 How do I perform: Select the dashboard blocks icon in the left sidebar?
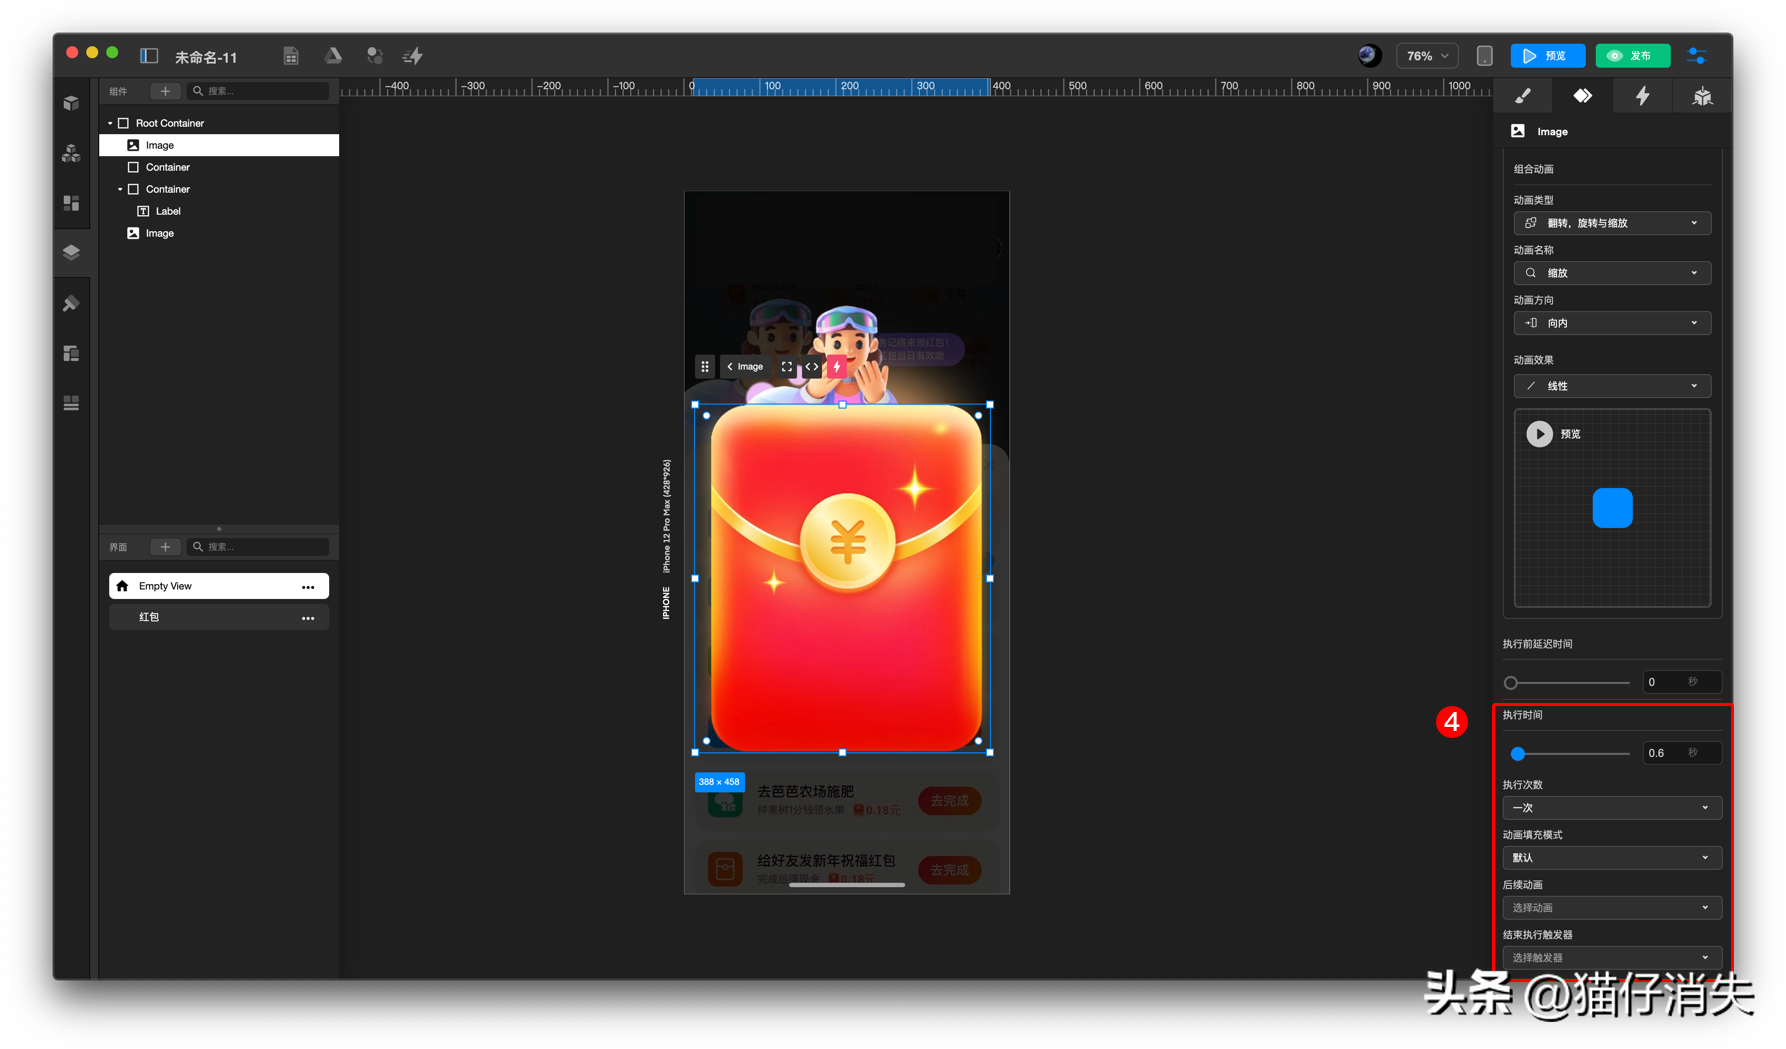71,203
